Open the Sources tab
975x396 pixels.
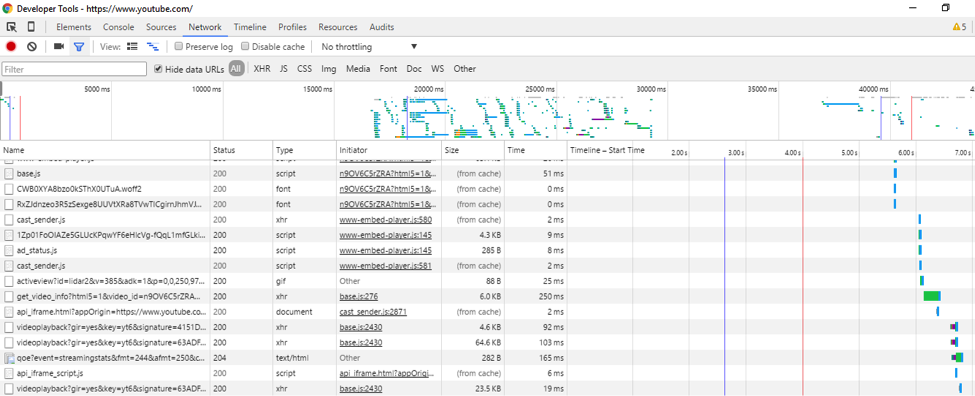(x=162, y=27)
